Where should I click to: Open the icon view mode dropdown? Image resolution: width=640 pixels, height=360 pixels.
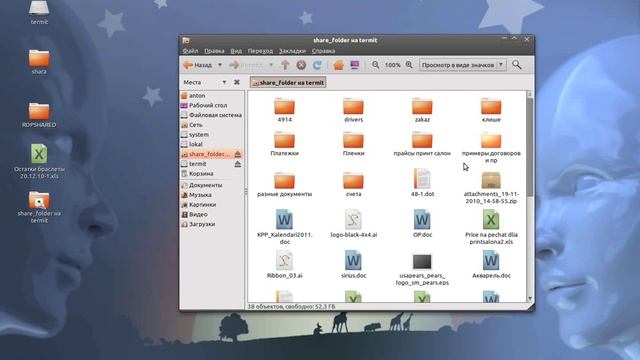[463, 65]
